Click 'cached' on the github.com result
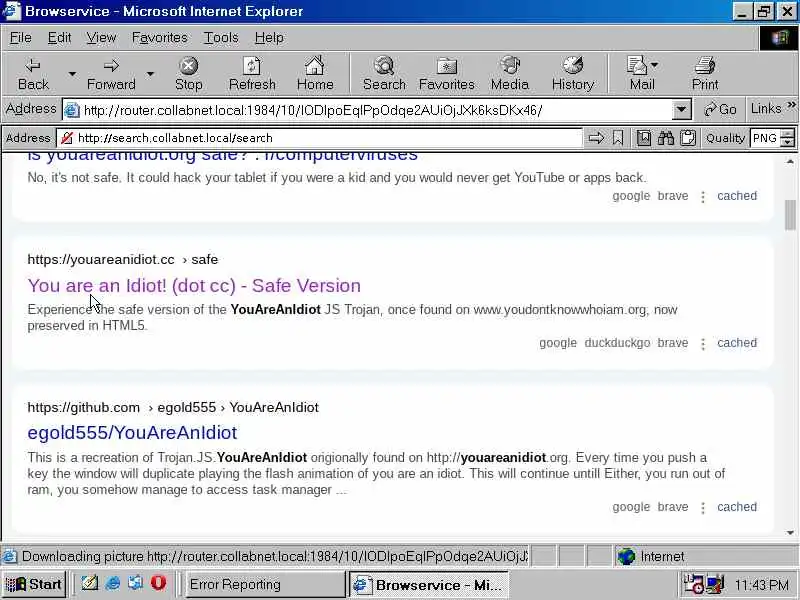 737,507
